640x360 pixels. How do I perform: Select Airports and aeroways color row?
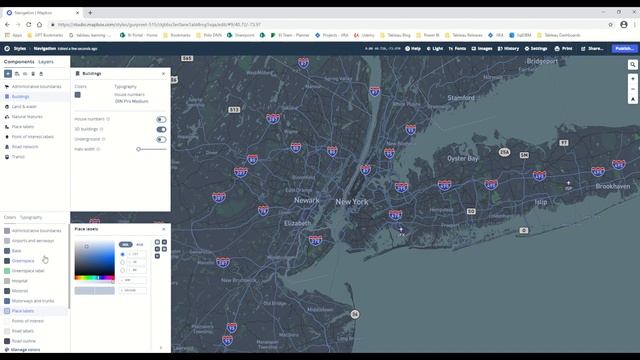coord(35,241)
